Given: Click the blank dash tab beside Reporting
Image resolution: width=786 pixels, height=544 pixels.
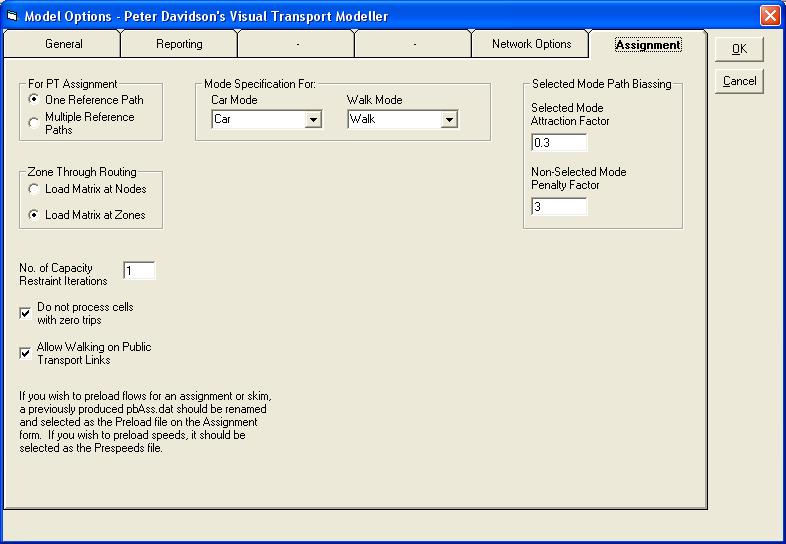Looking at the screenshot, I should click(x=296, y=44).
